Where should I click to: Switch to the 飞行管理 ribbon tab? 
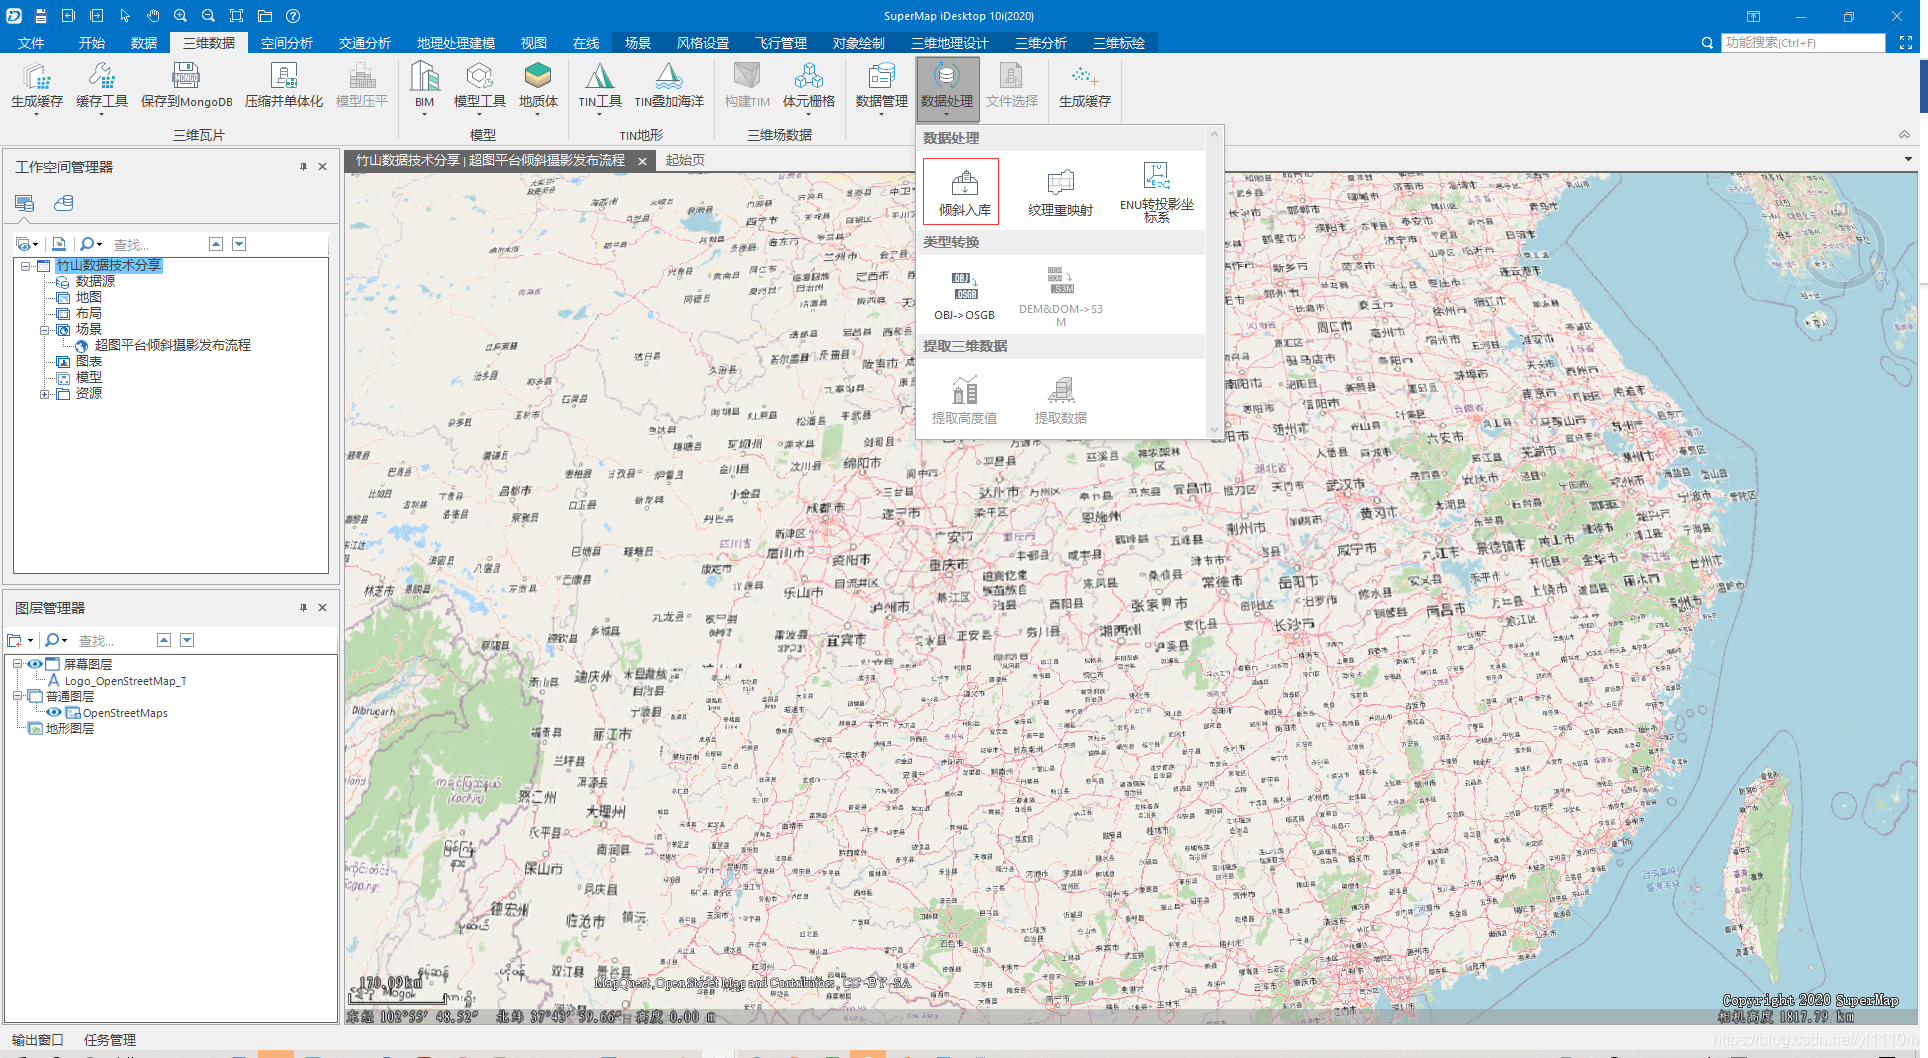[781, 43]
